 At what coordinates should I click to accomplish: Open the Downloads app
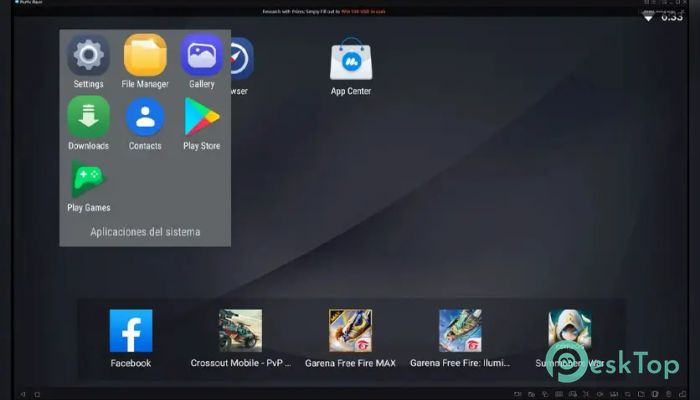tap(88, 117)
